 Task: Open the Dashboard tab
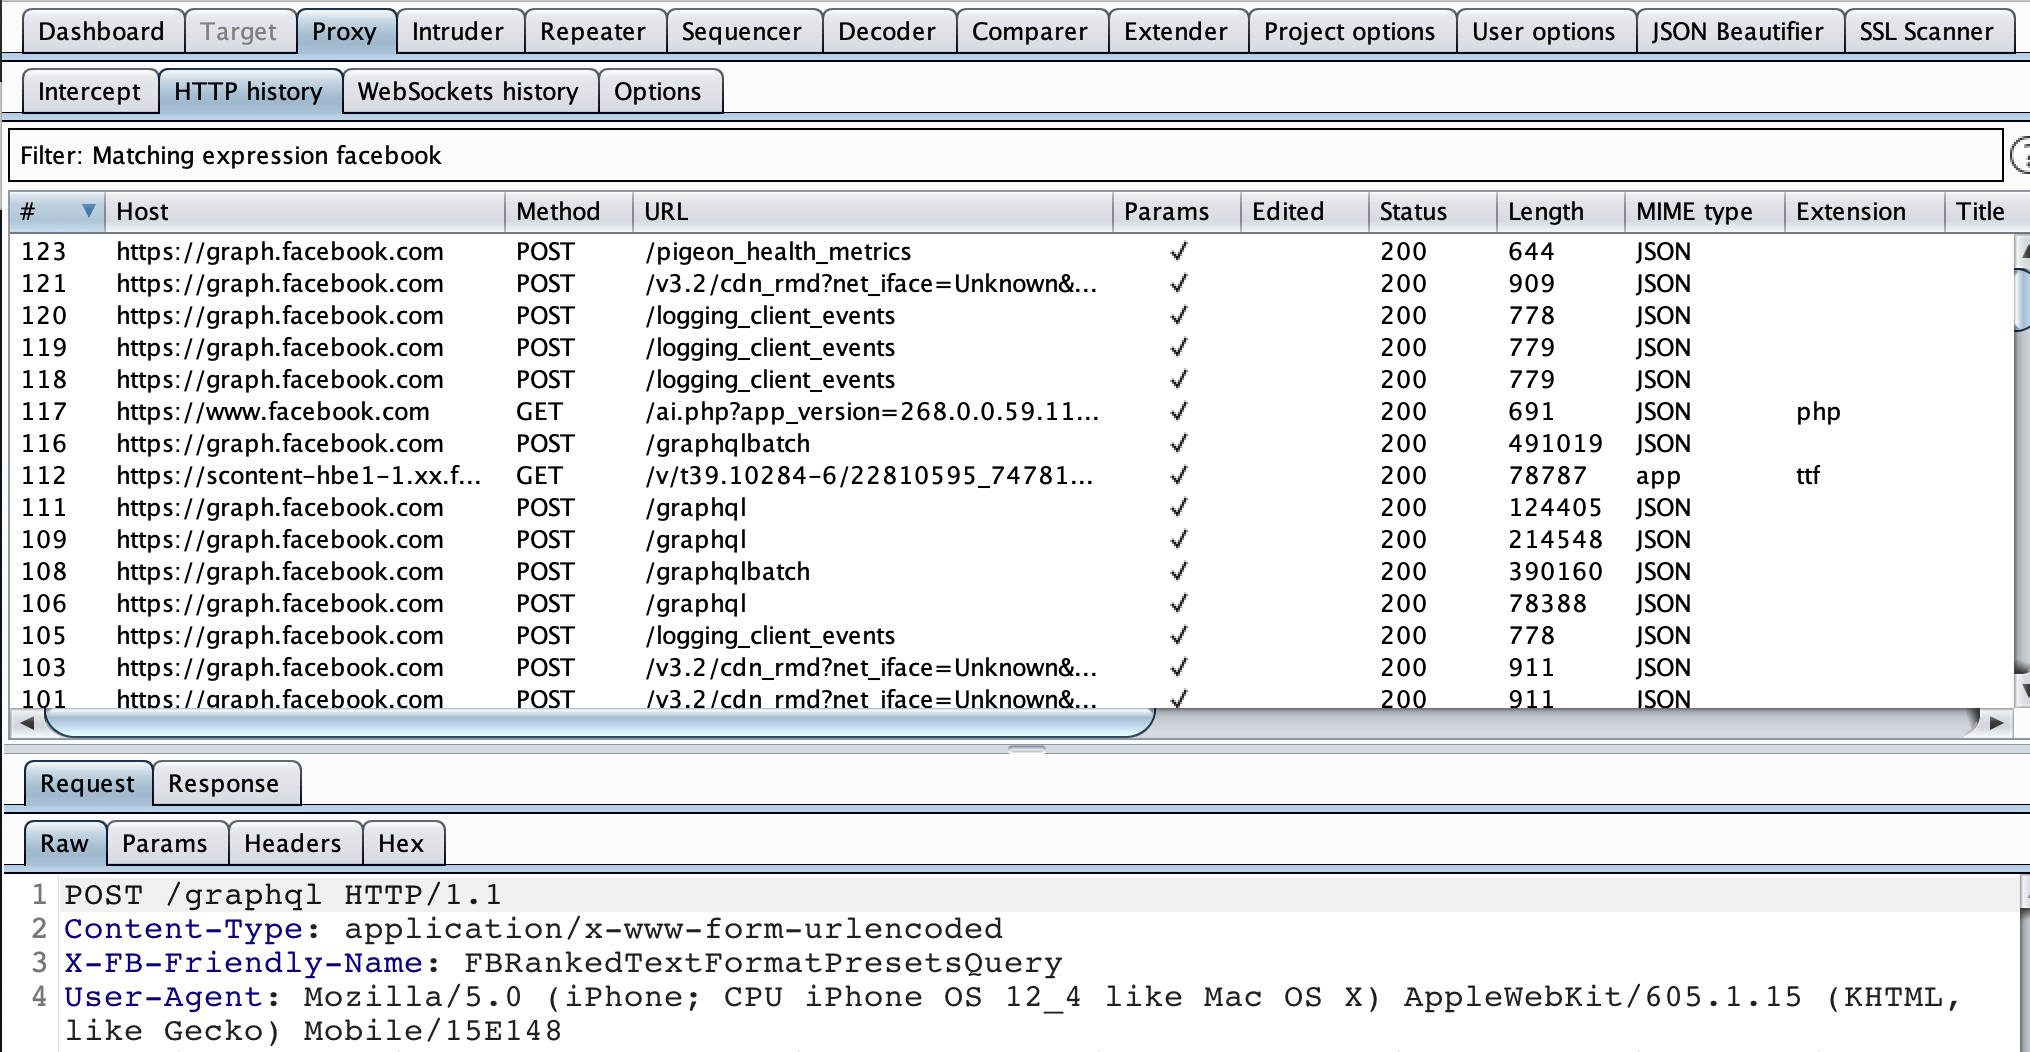tap(101, 31)
